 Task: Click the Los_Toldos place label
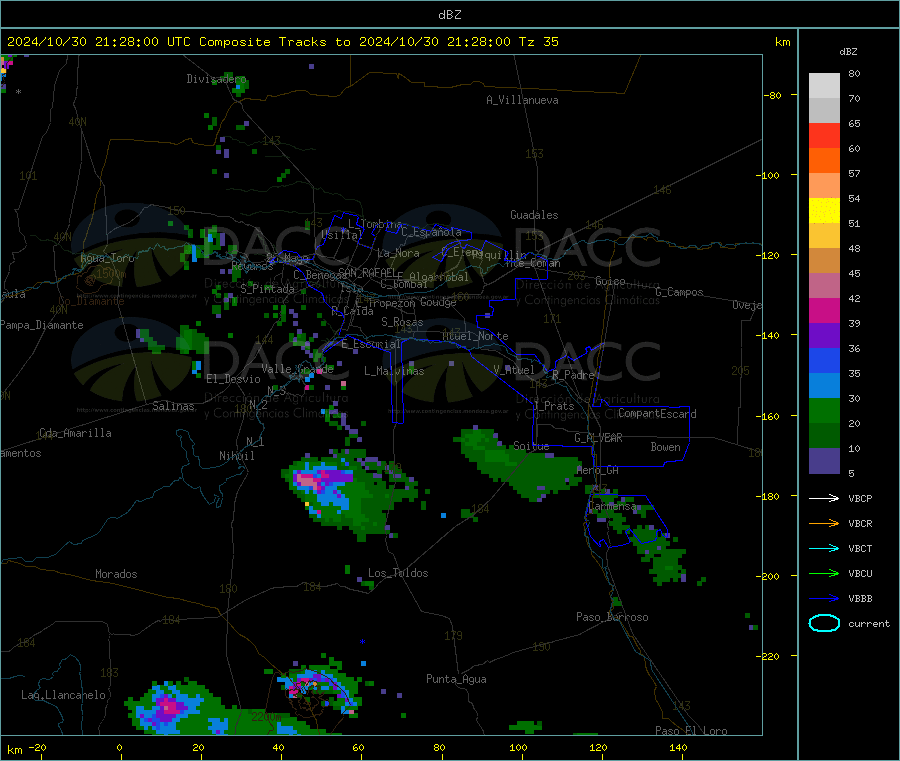pos(398,573)
